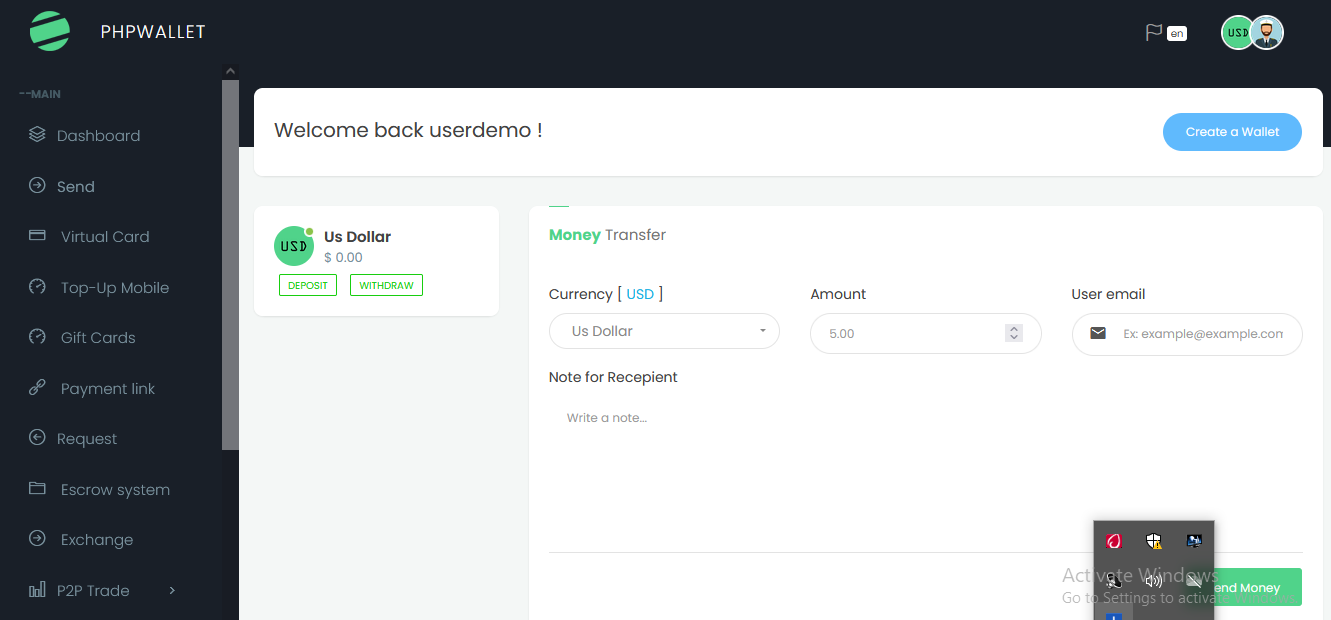Open the user avatar profile picture

1267,33
